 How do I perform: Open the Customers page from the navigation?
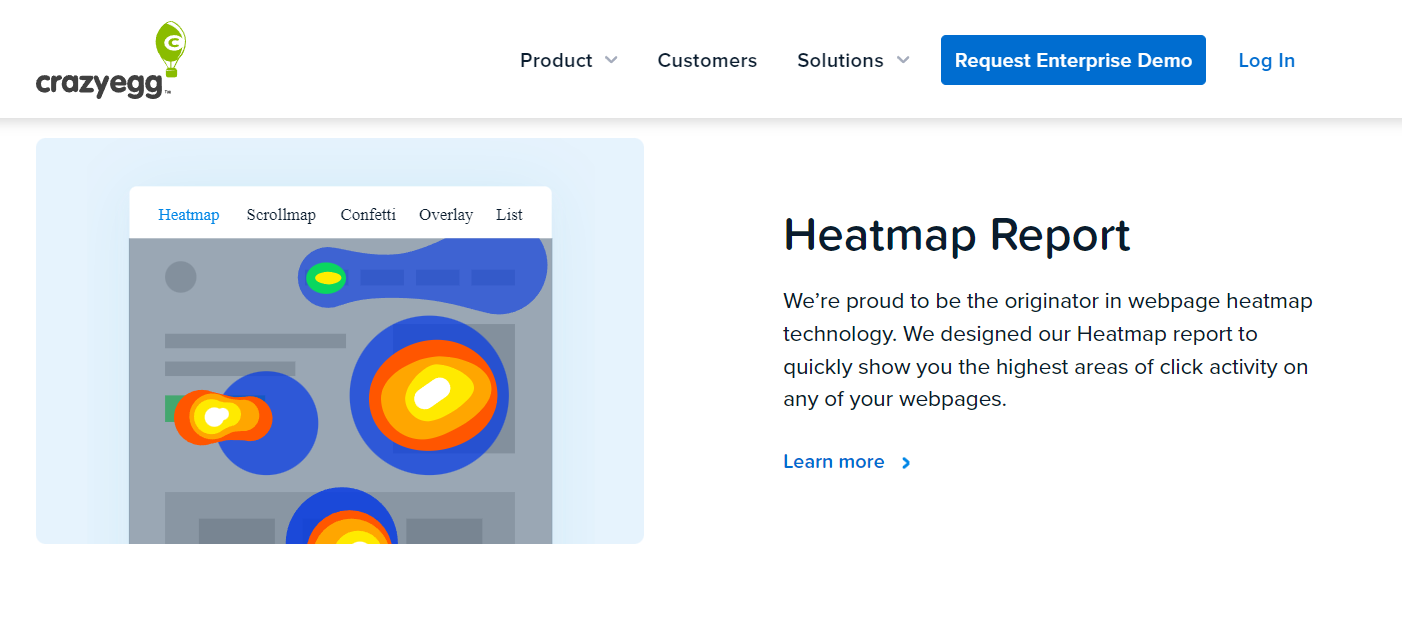click(707, 60)
